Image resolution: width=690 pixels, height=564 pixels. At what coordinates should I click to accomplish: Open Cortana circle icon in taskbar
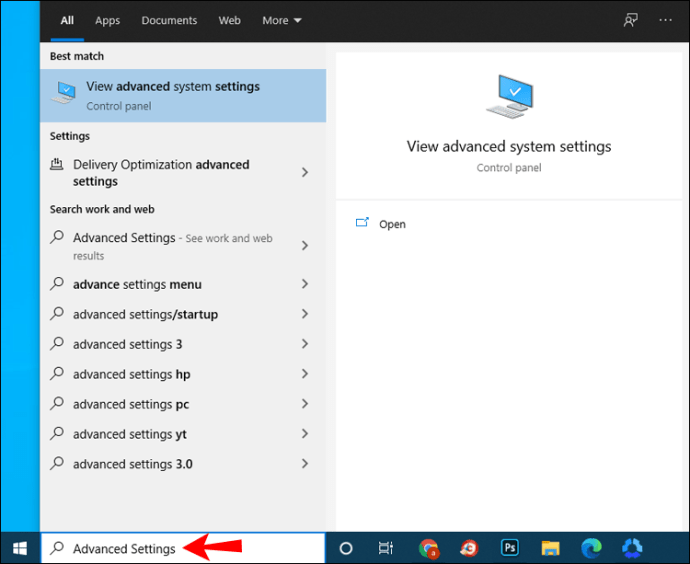[346, 548]
